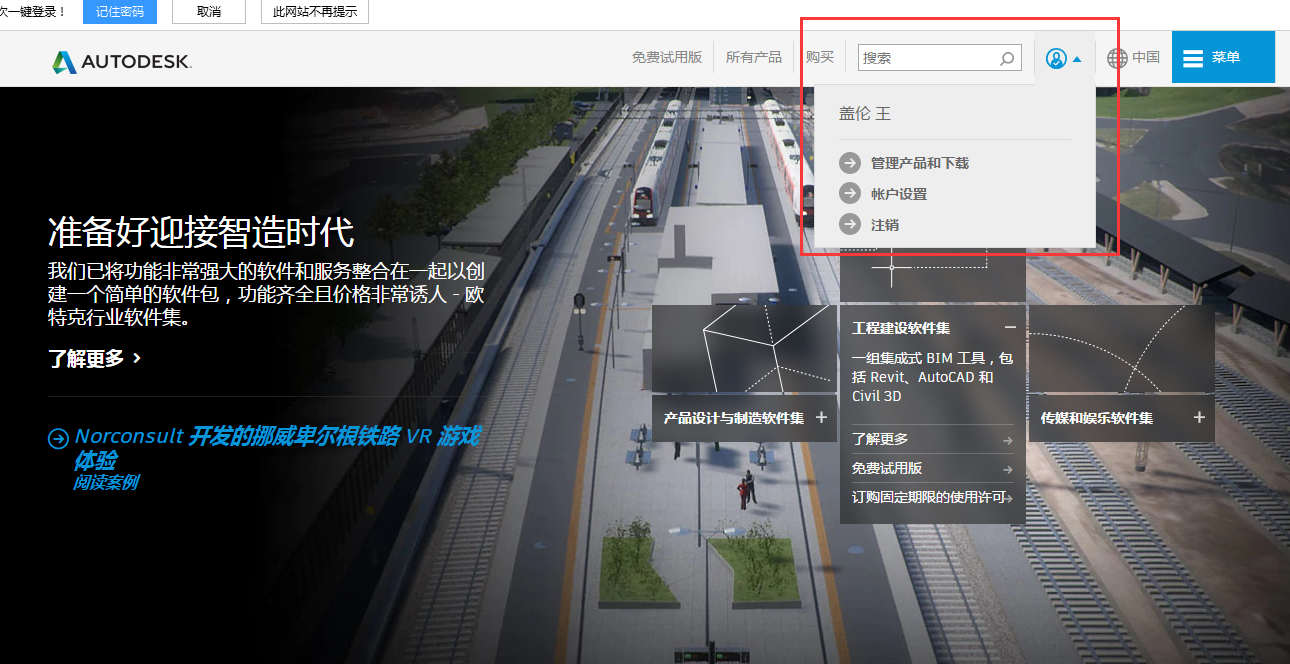The height and width of the screenshot is (664, 1290).
Task: Collapse the account dropdown arrow
Action: (1077, 59)
